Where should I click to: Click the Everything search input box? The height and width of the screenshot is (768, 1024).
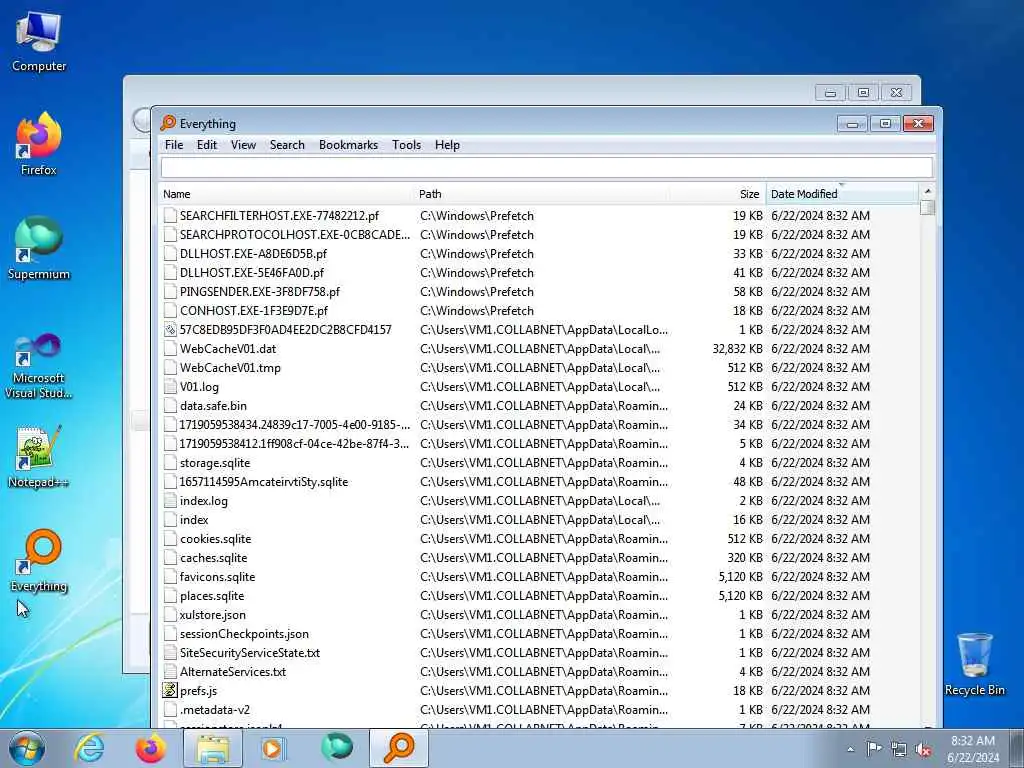pos(547,167)
